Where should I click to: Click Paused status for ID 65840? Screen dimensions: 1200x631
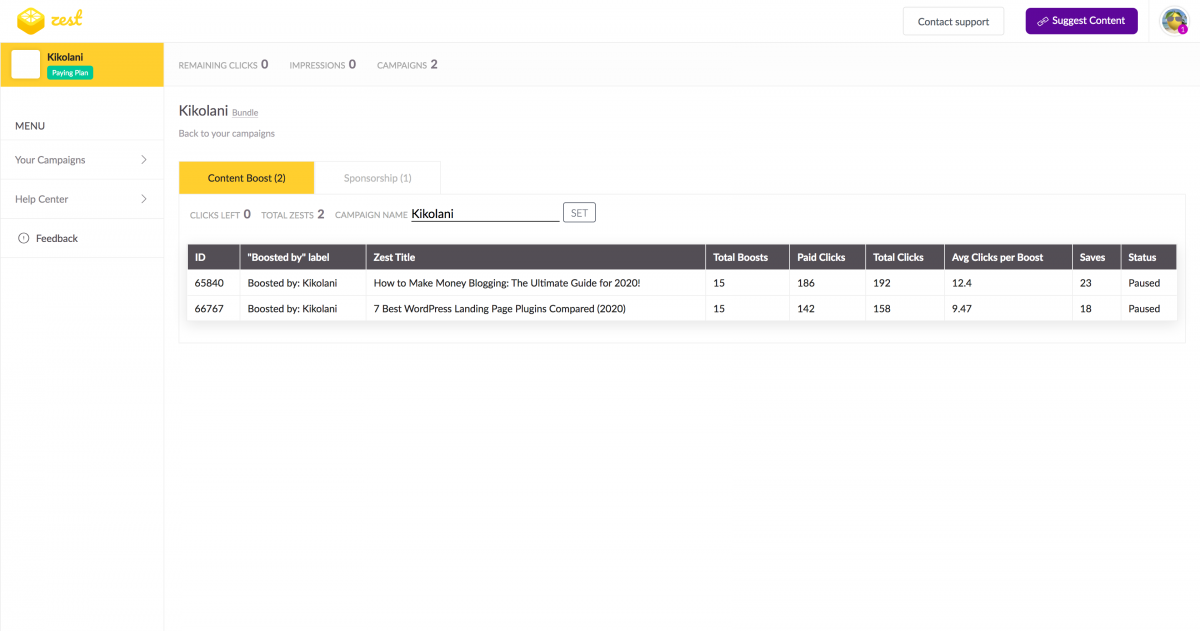(x=1144, y=283)
